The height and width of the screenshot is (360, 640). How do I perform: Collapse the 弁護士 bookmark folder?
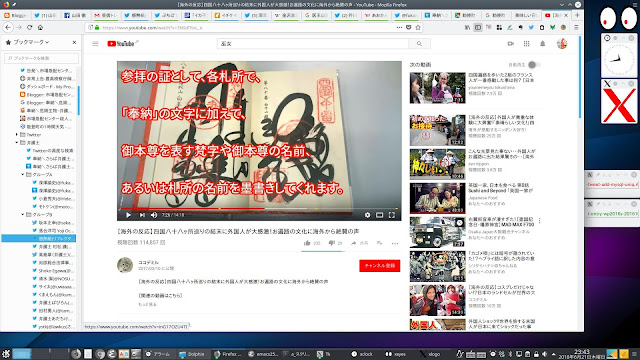pyautogui.click(x=17, y=142)
